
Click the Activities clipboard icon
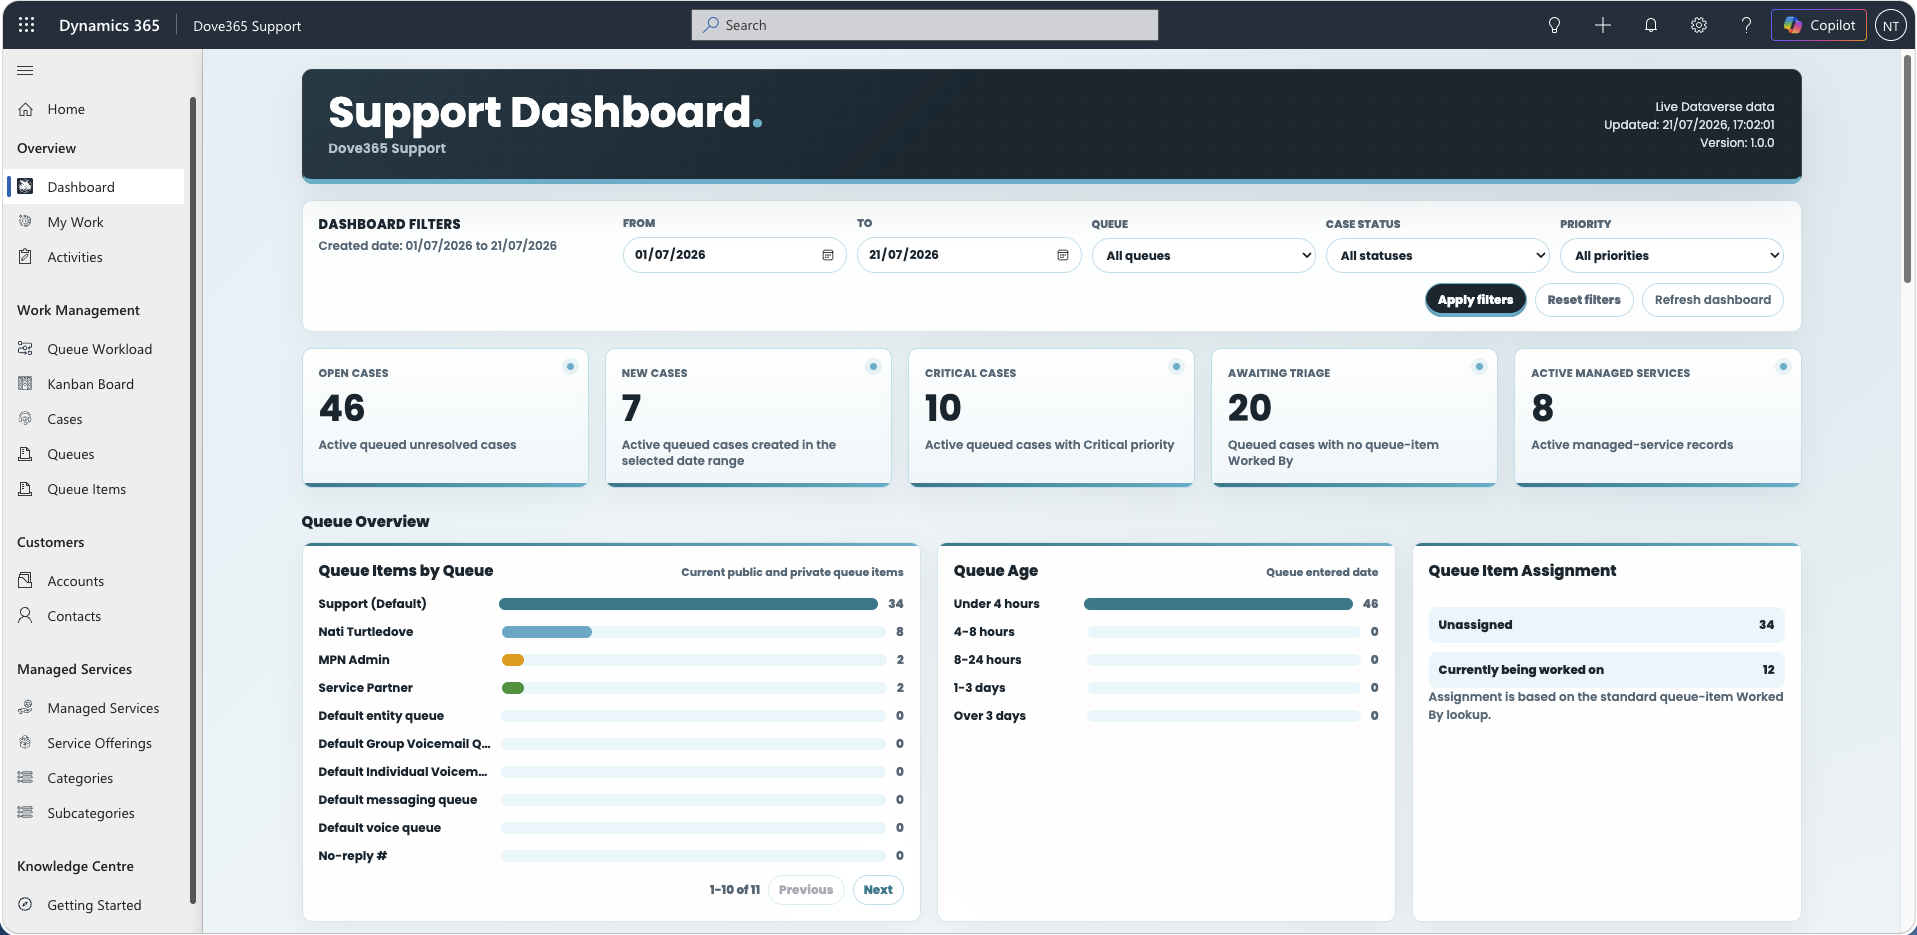click(x=26, y=256)
